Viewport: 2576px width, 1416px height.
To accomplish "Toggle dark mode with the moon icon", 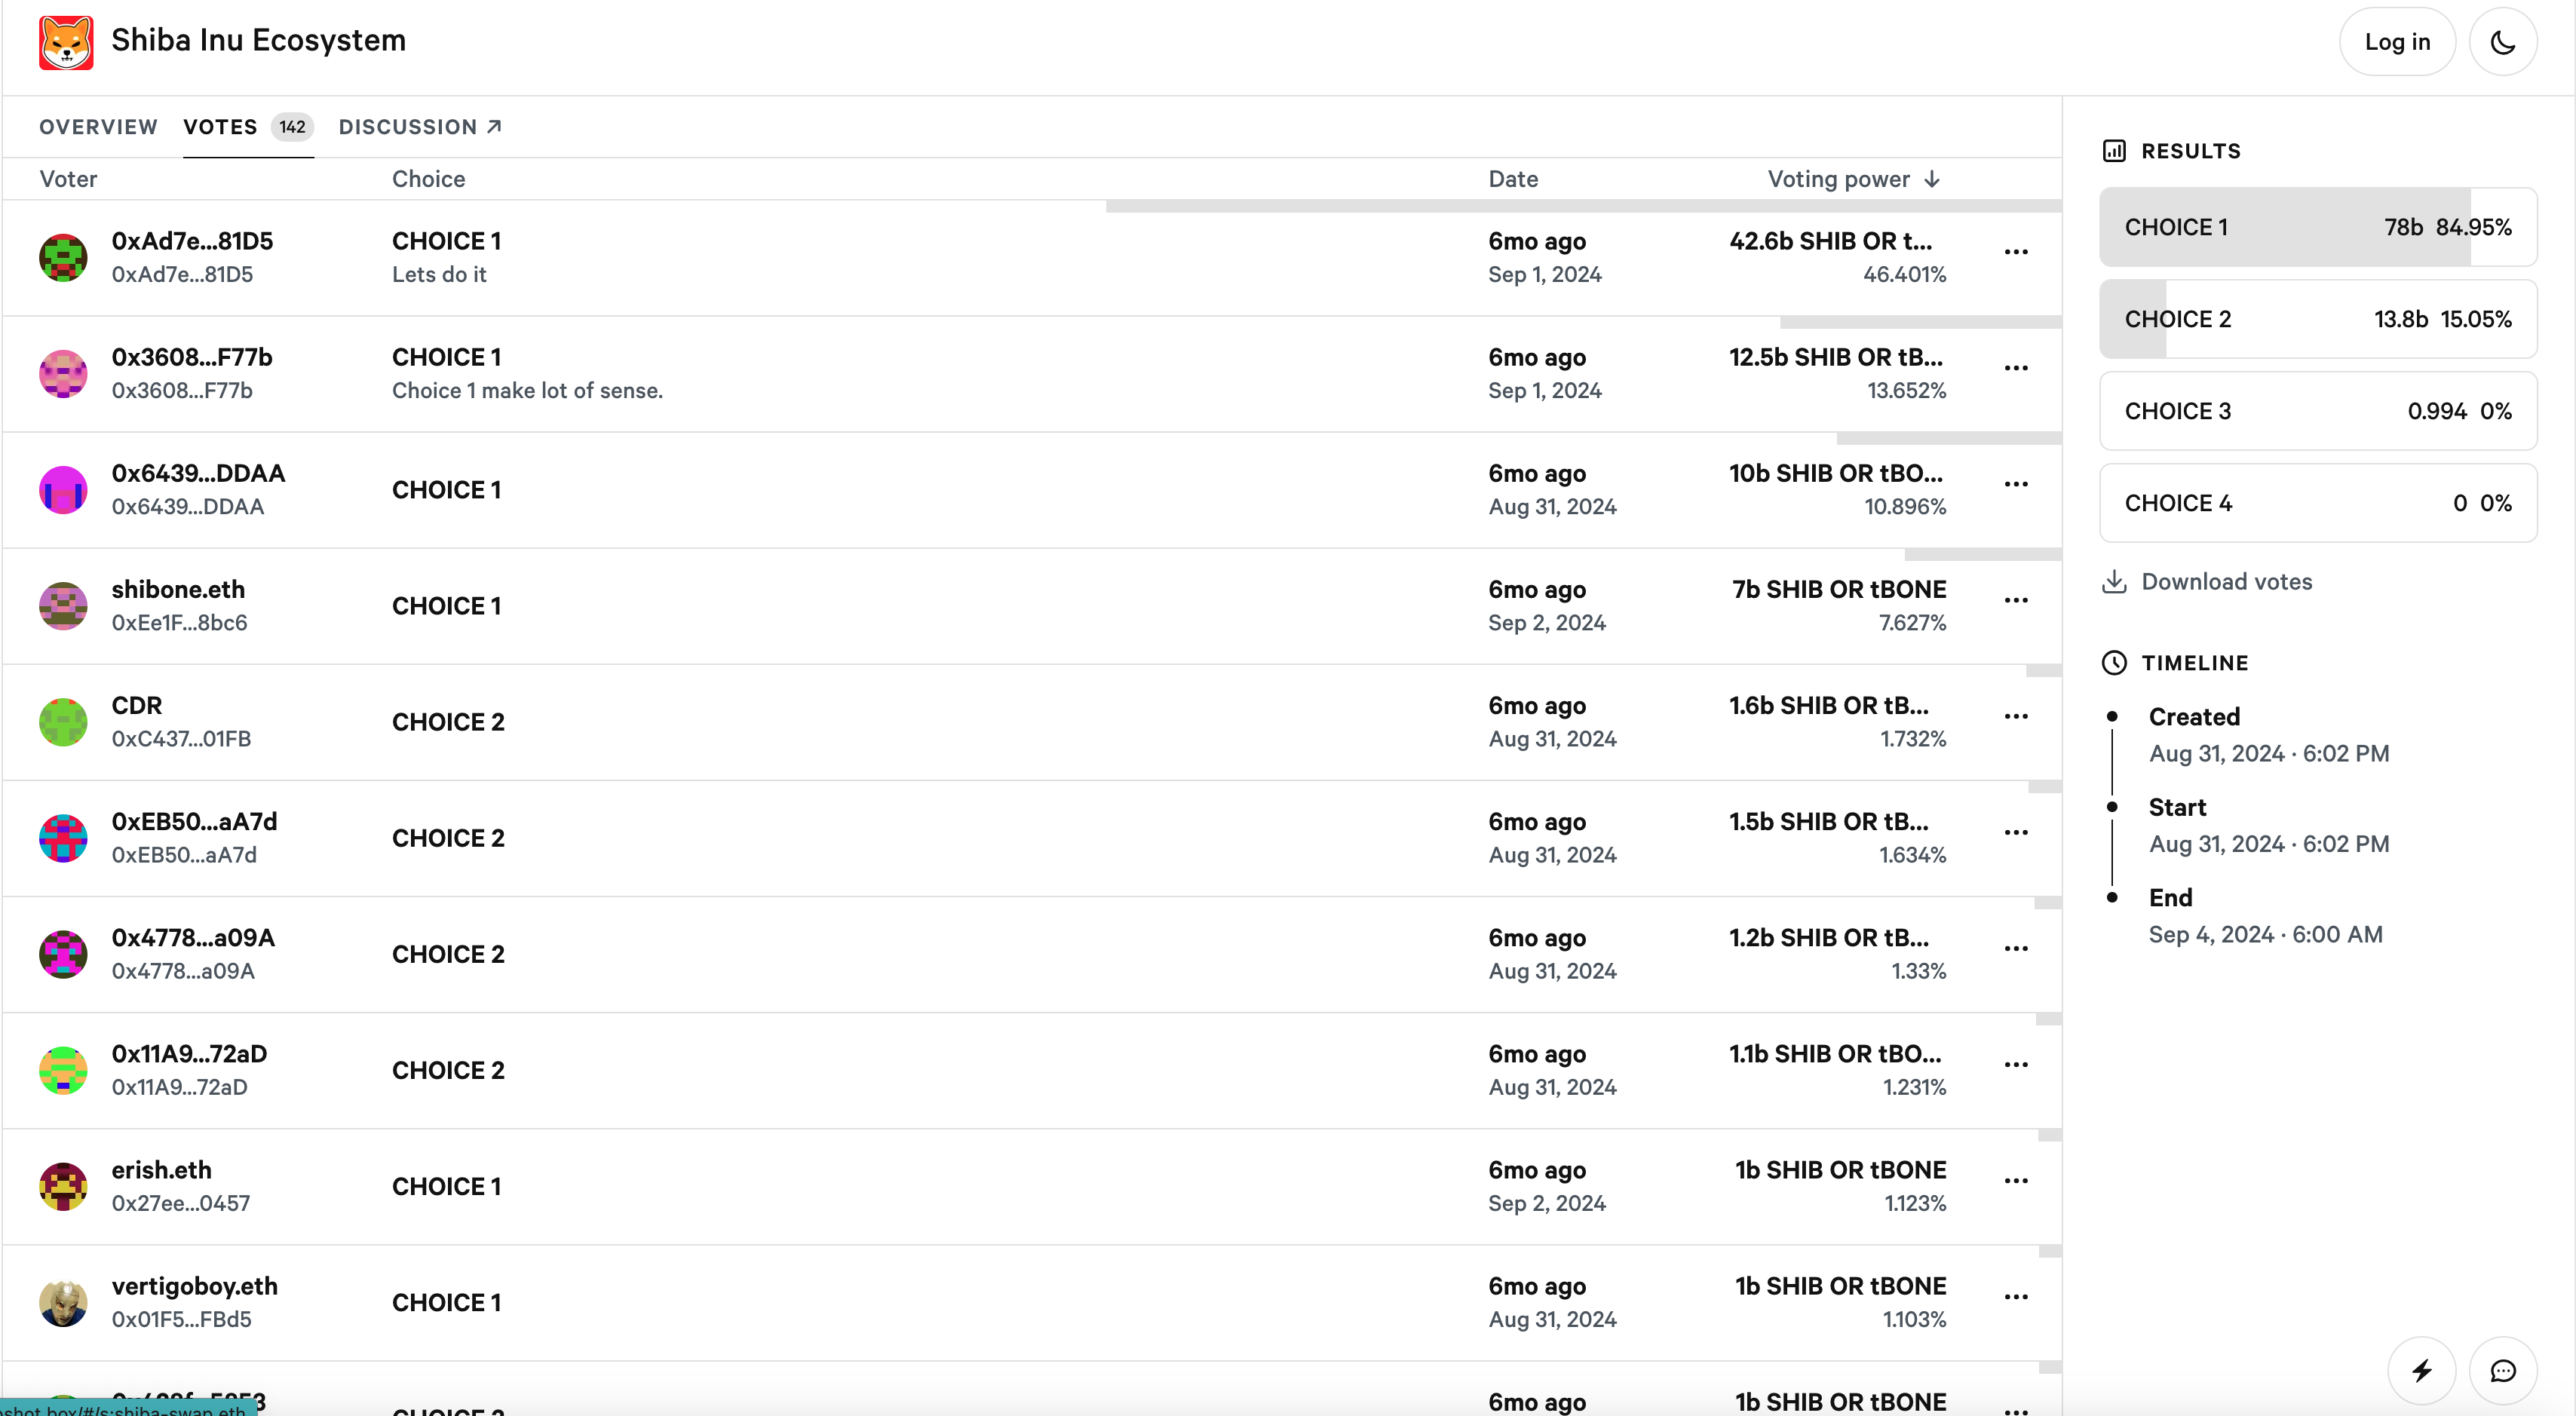I will [2502, 42].
